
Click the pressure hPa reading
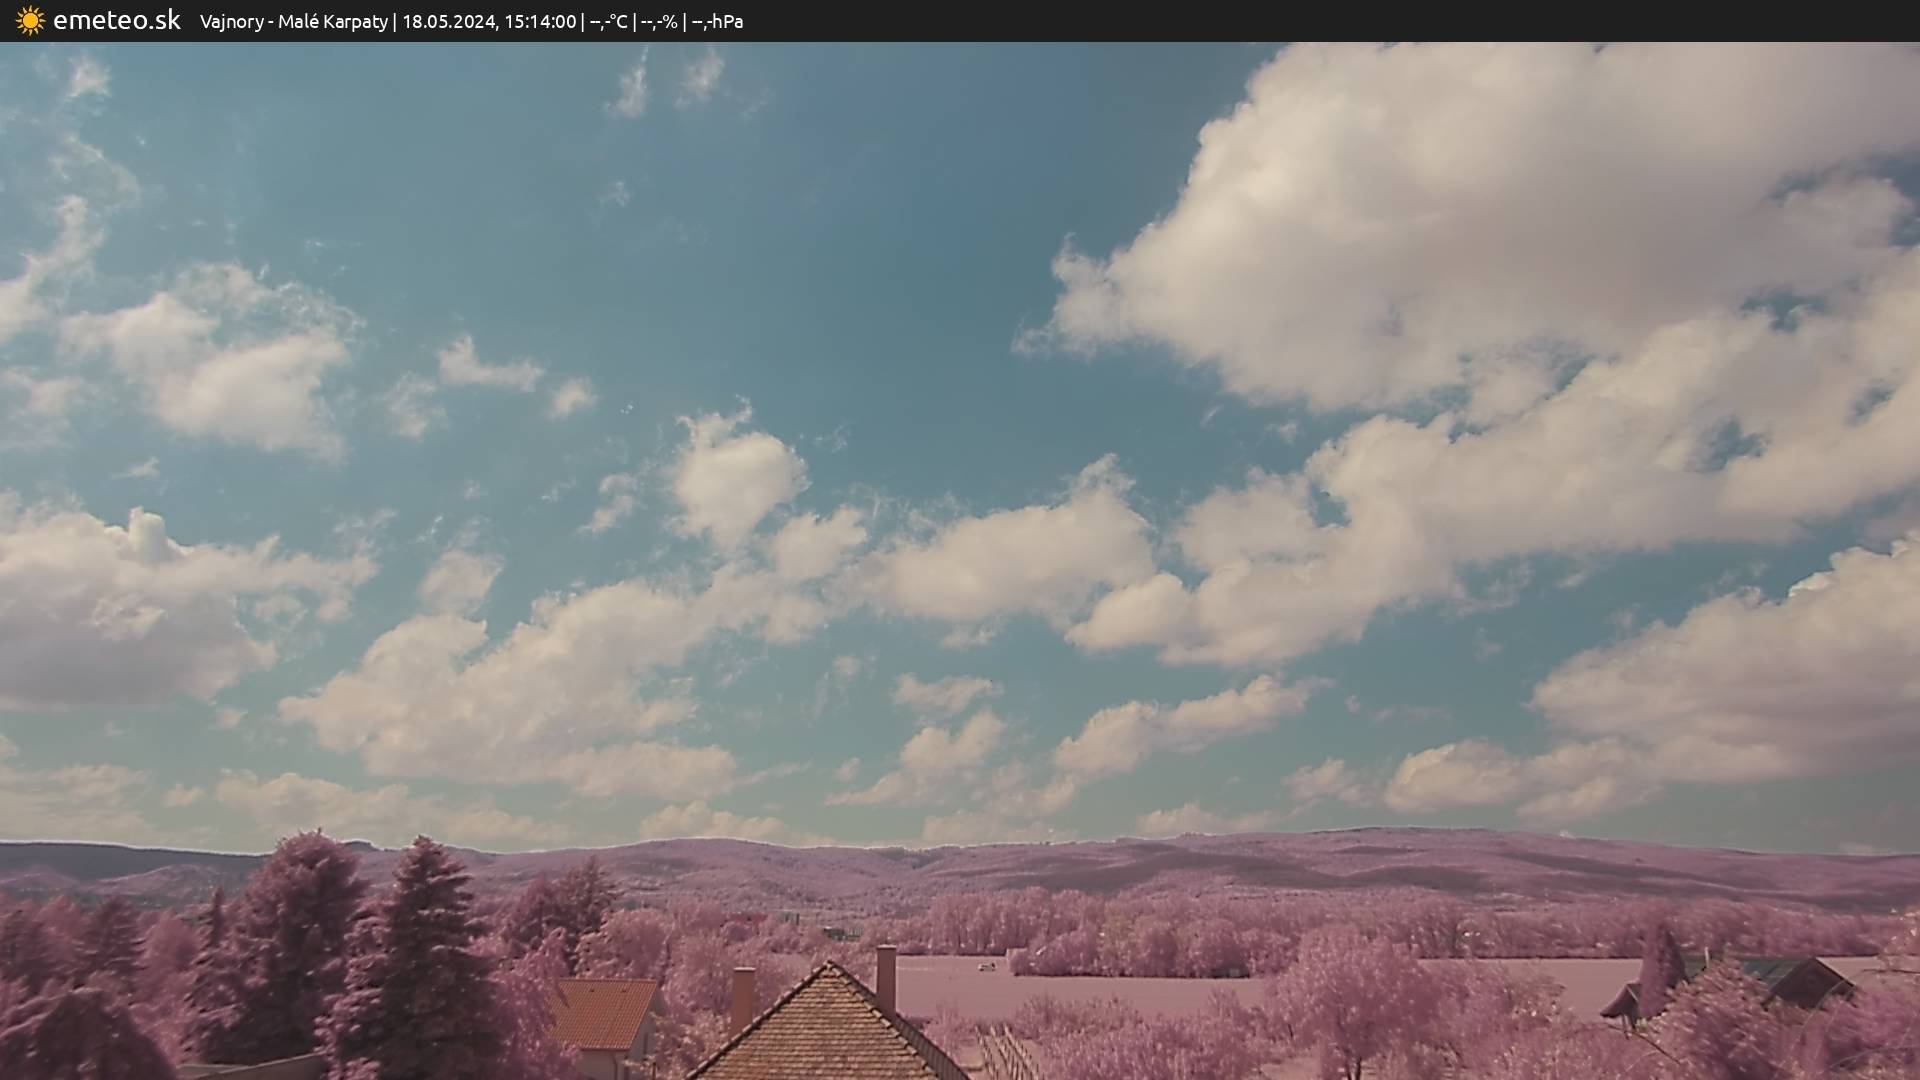tap(718, 21)
